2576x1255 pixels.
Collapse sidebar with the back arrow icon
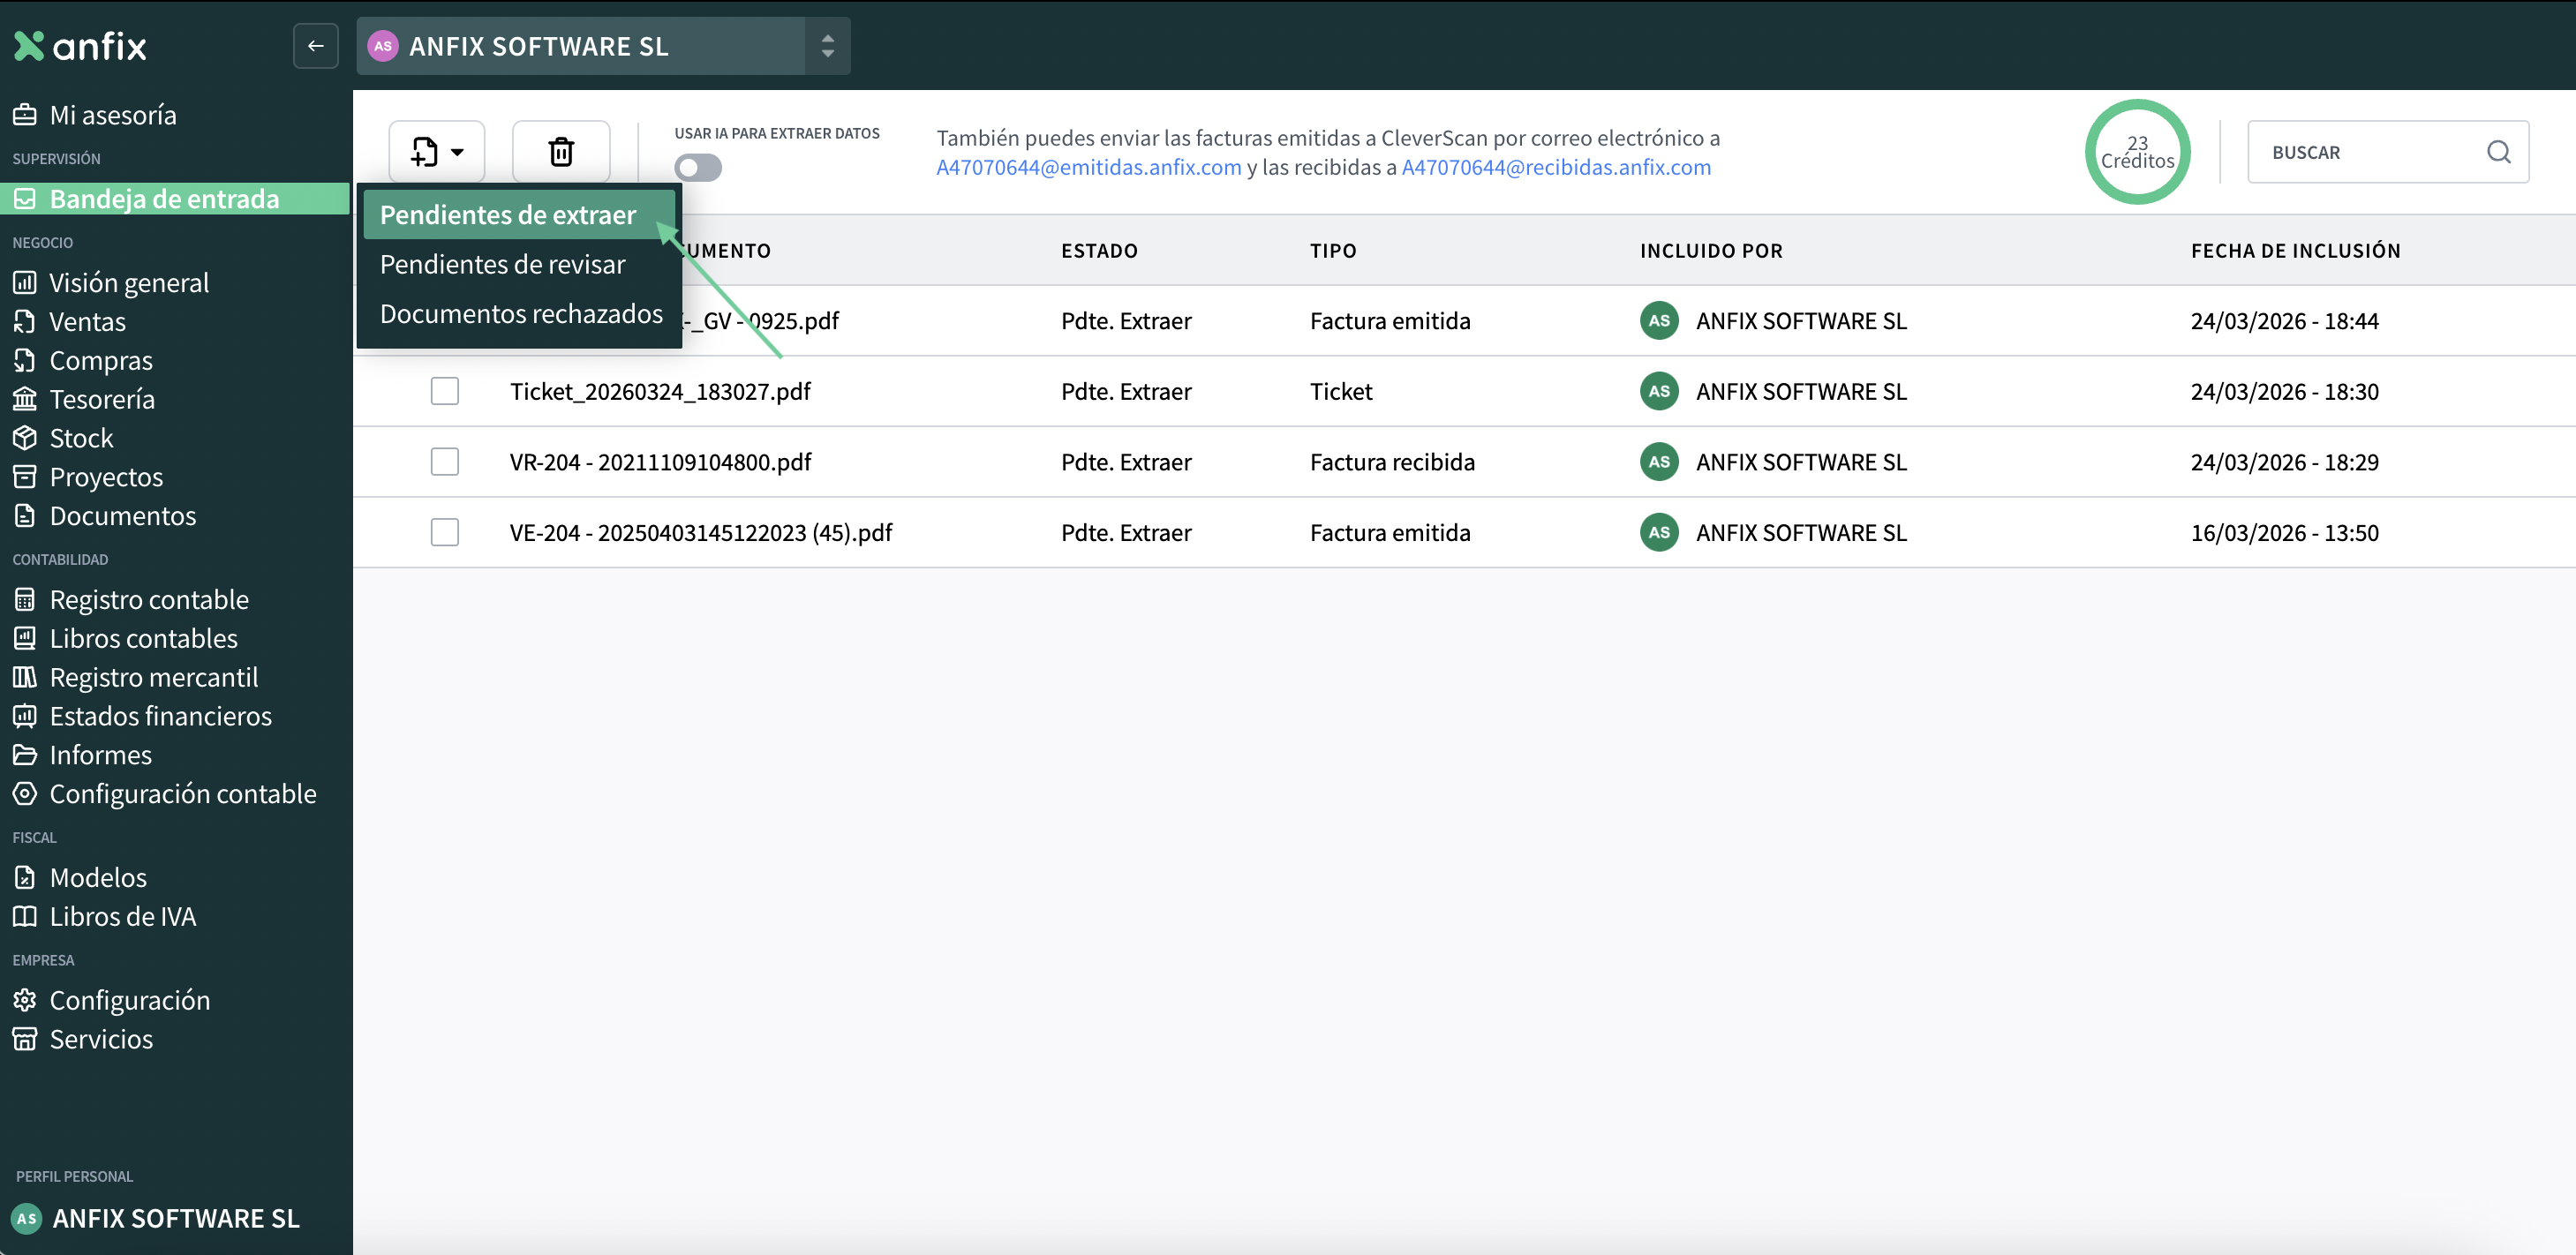coord(315,46)
